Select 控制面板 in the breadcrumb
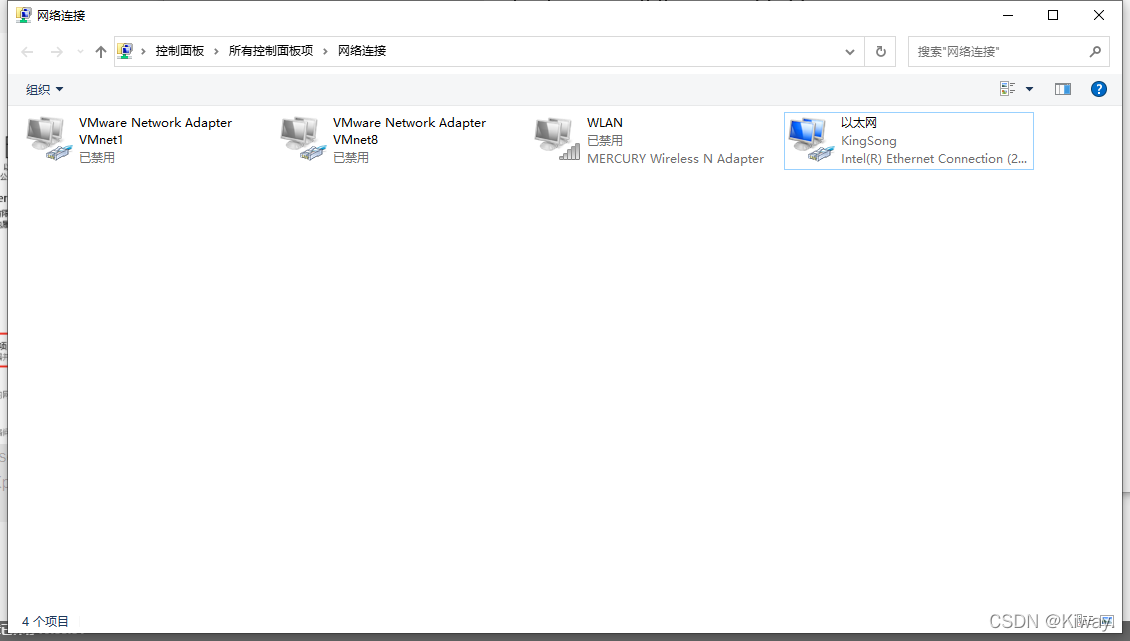Screen dimensions: 1130x641 (180, 51)
